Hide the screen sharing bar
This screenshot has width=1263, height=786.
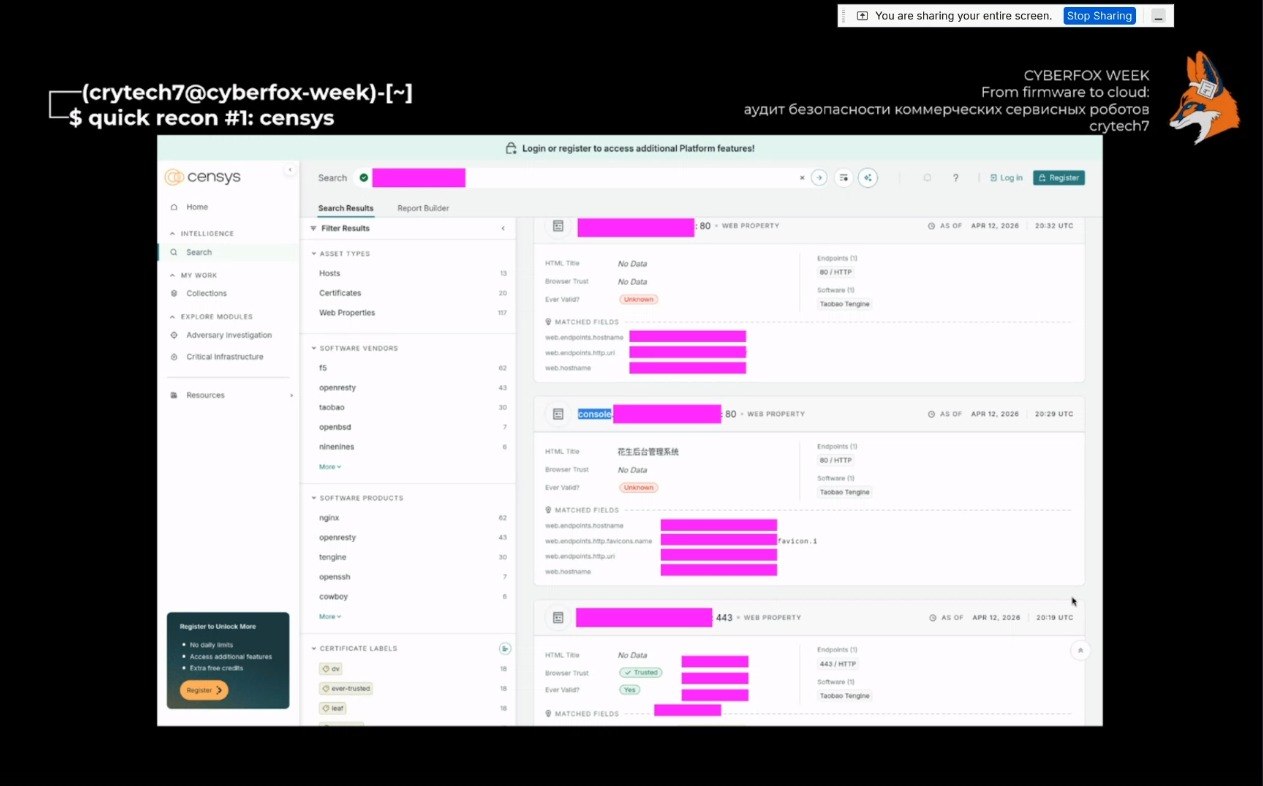pos(1158,16)
